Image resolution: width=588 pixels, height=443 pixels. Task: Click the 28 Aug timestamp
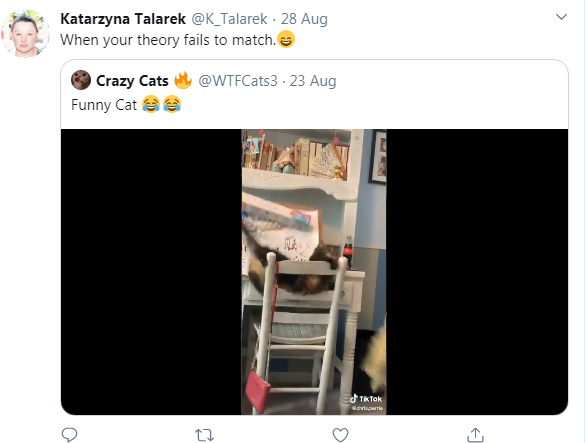pyautogui.click(x=304, y=19)
